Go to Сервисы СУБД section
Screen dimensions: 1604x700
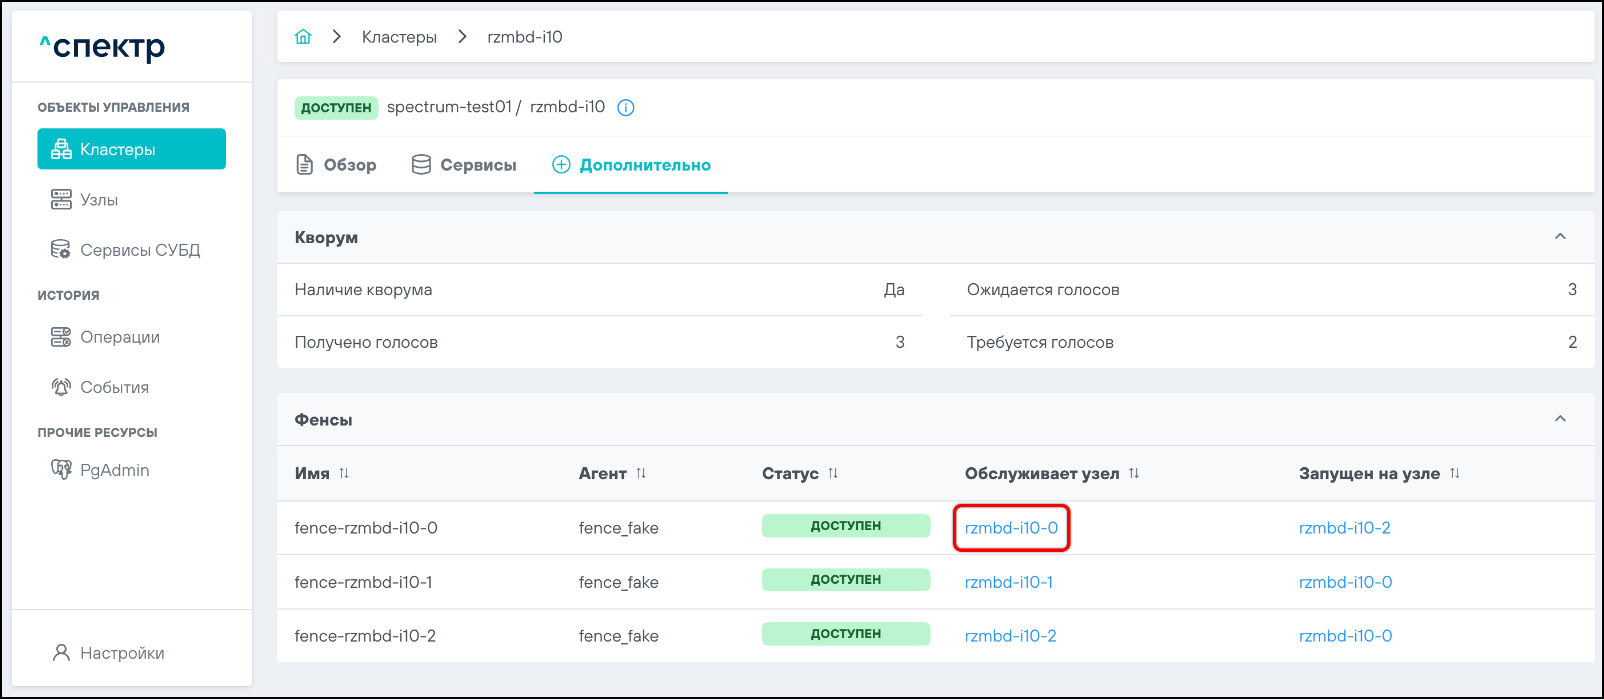tap(140, 250)
